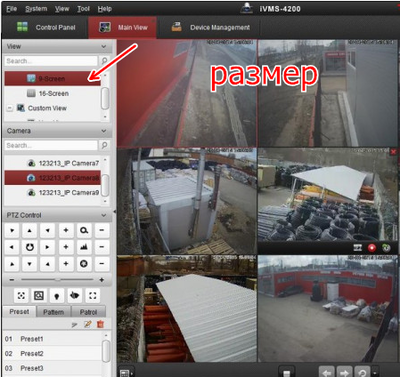
Task: Click focus plus button
Action: [x=66, y=247]
